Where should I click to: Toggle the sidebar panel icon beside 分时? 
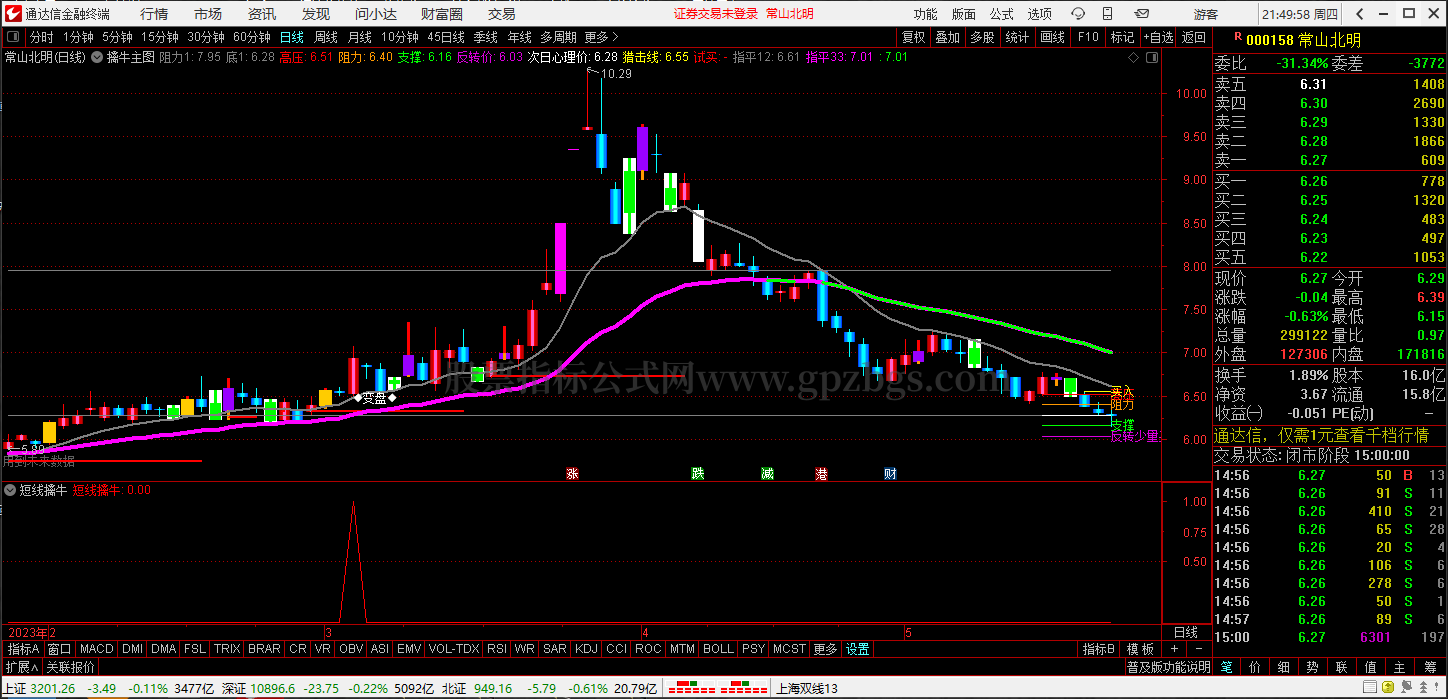point(13,37)
